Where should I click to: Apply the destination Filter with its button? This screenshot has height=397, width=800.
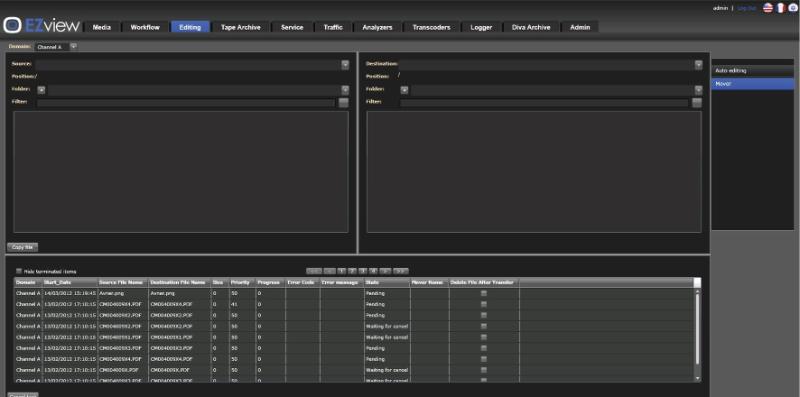click(x=697, y=103)
